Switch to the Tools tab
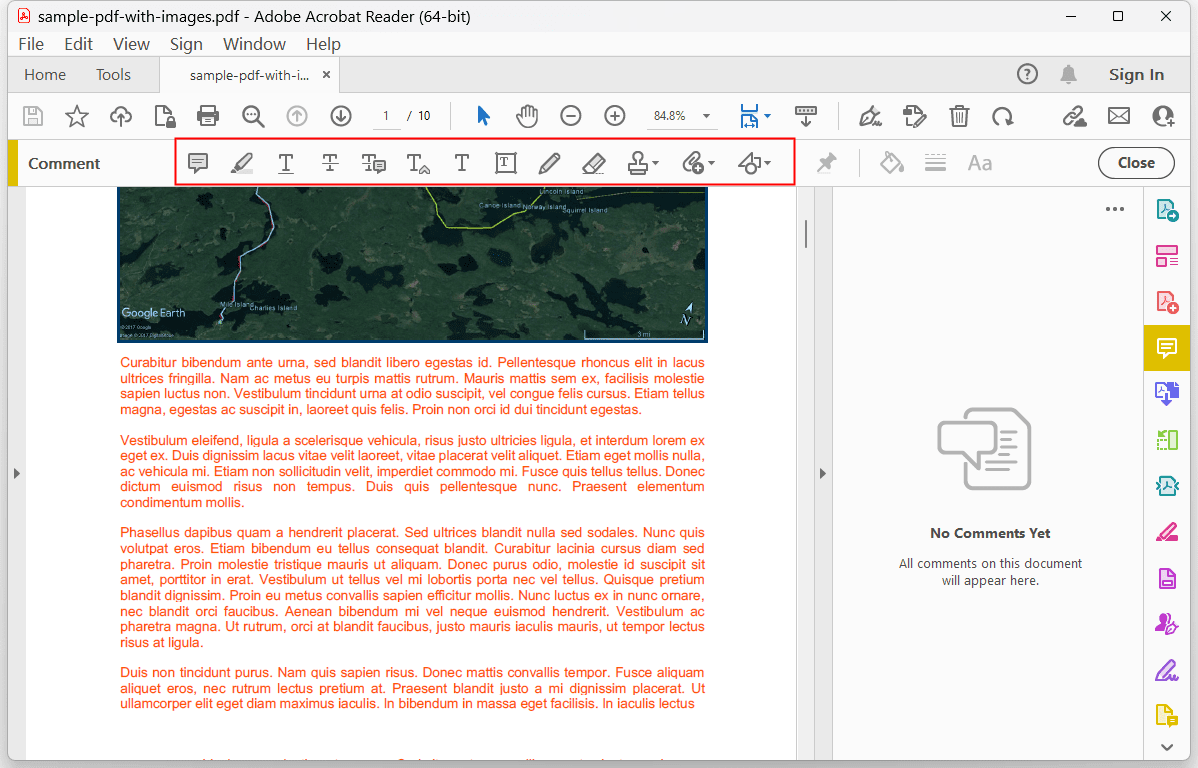The image size is (1198, 768). (113, 74)
